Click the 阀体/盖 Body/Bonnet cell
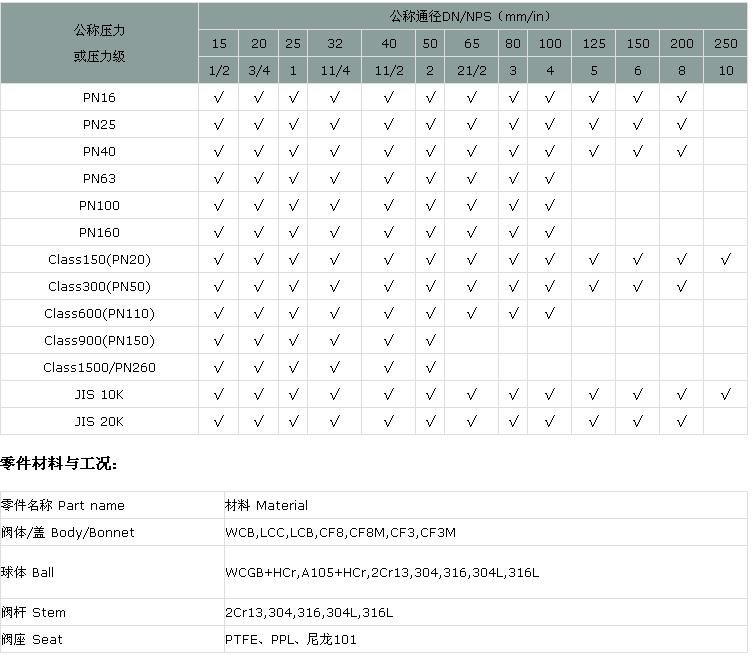The height and width of the screenshot is (656, 753). (x=67, y=533)
